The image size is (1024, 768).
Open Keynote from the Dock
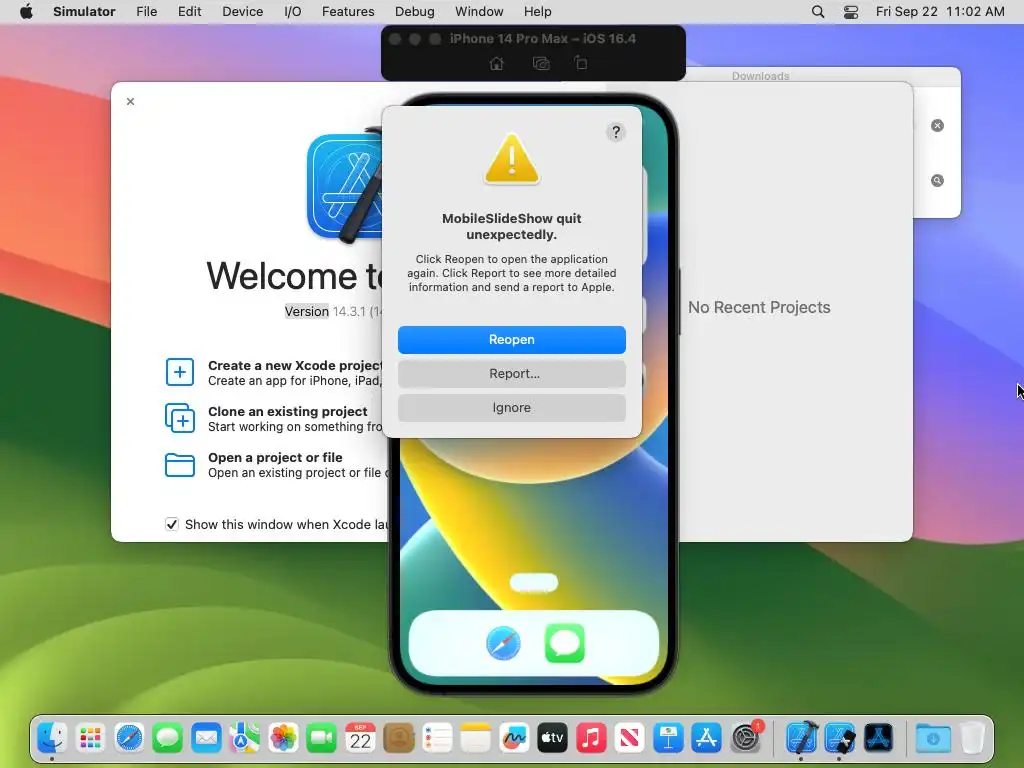pos(668,738)
